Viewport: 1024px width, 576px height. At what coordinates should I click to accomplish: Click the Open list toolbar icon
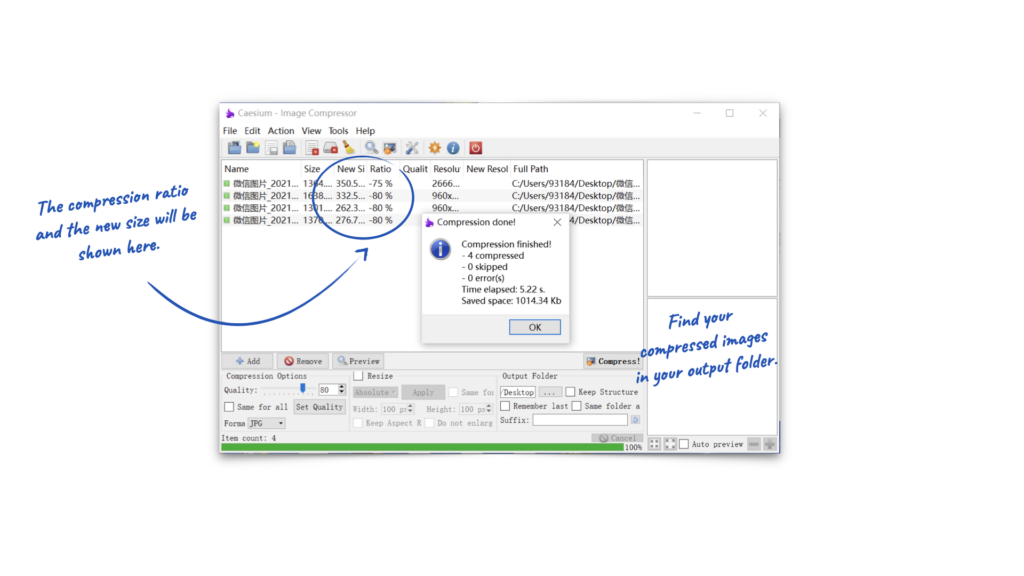pyautogui.click(x=290, y=148)
